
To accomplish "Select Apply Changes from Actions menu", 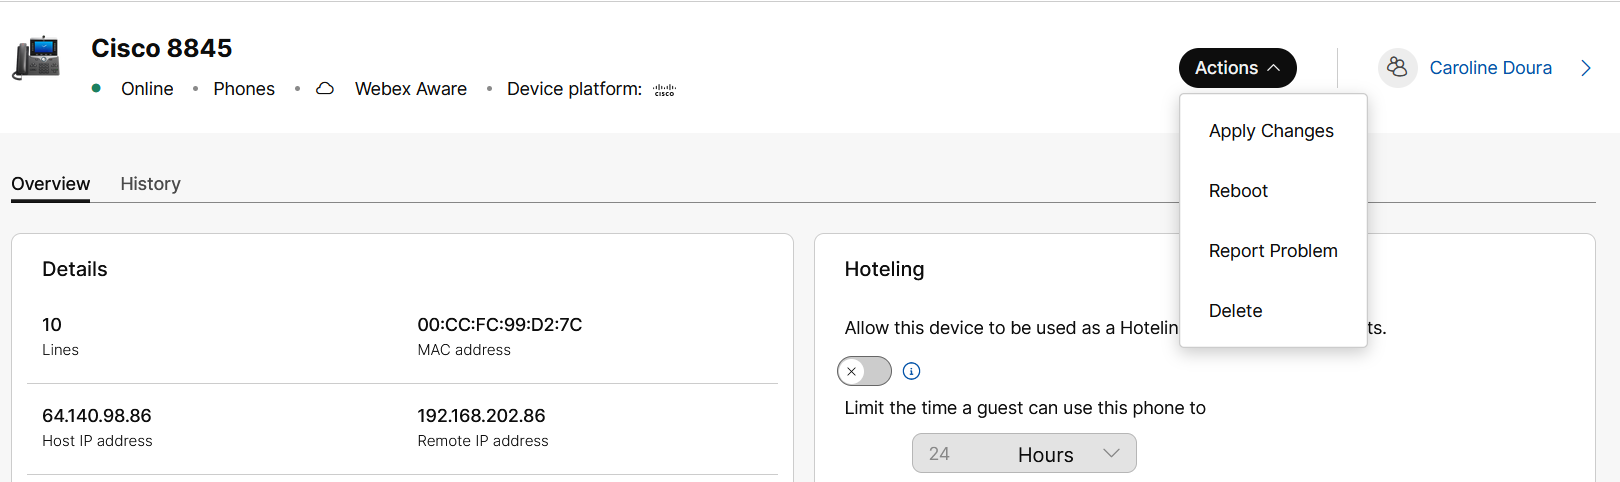I will tap(1271, 131).
